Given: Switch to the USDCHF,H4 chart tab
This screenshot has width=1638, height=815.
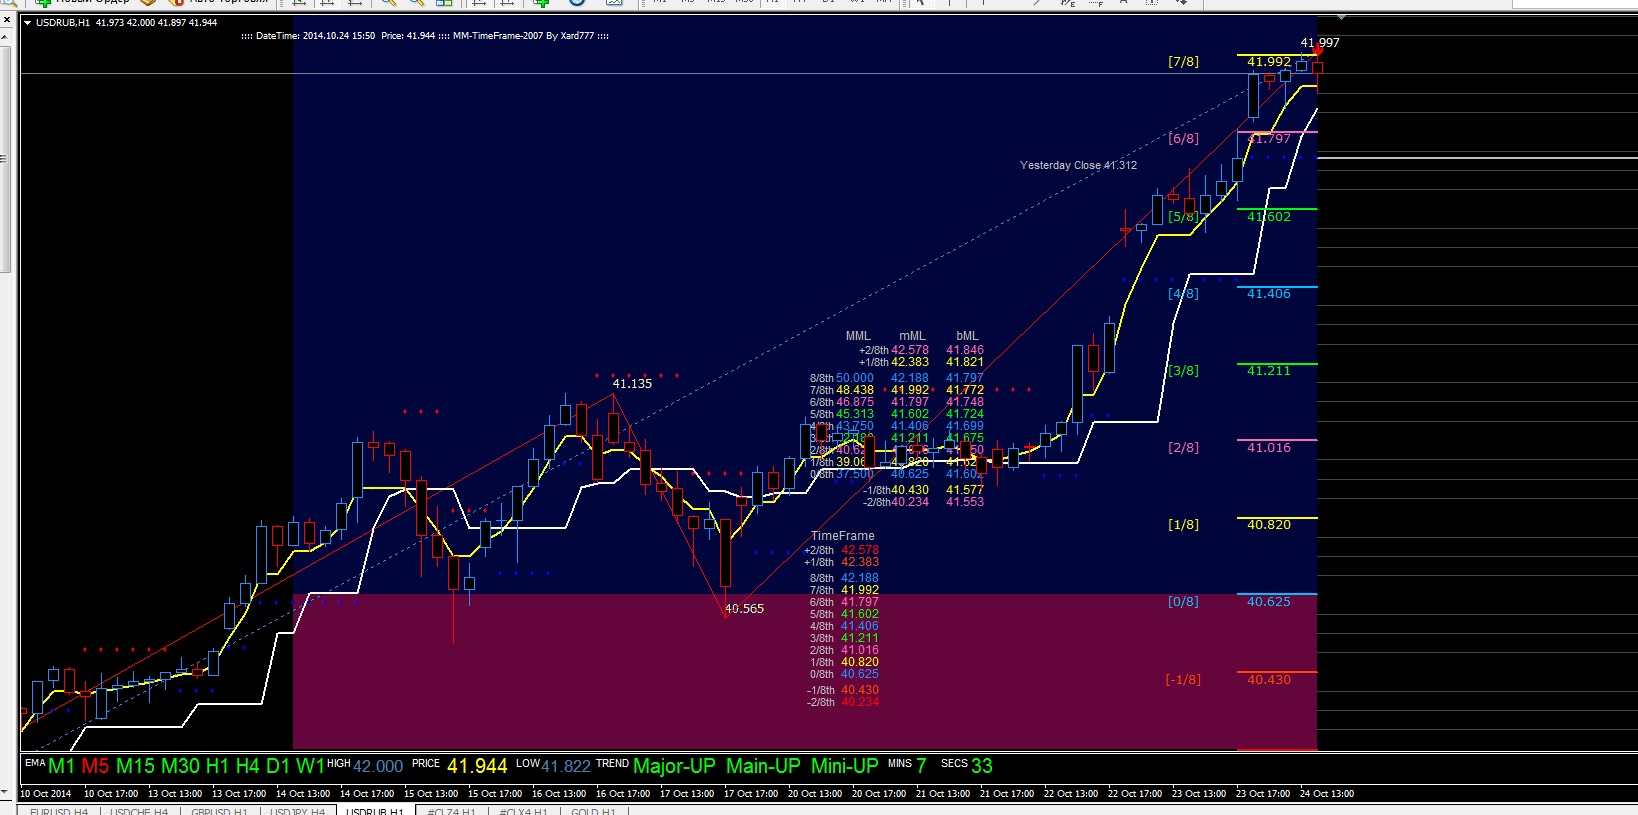Looking at the screenshot, I should point(139,811).
